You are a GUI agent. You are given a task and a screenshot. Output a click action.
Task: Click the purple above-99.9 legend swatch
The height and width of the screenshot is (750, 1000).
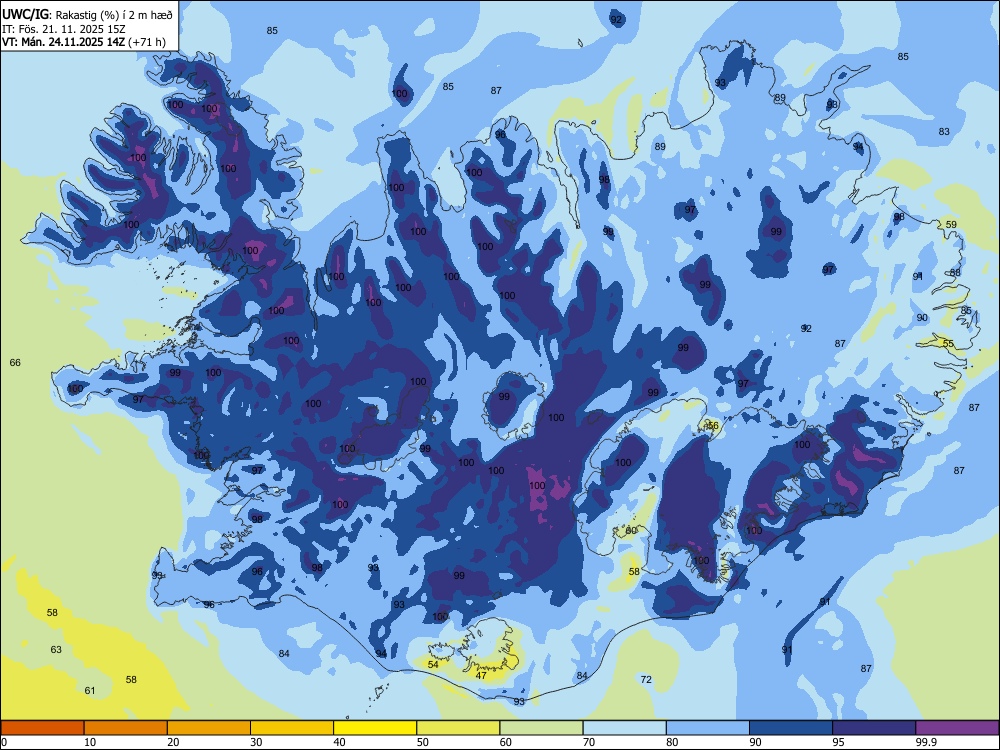(957, 728)
